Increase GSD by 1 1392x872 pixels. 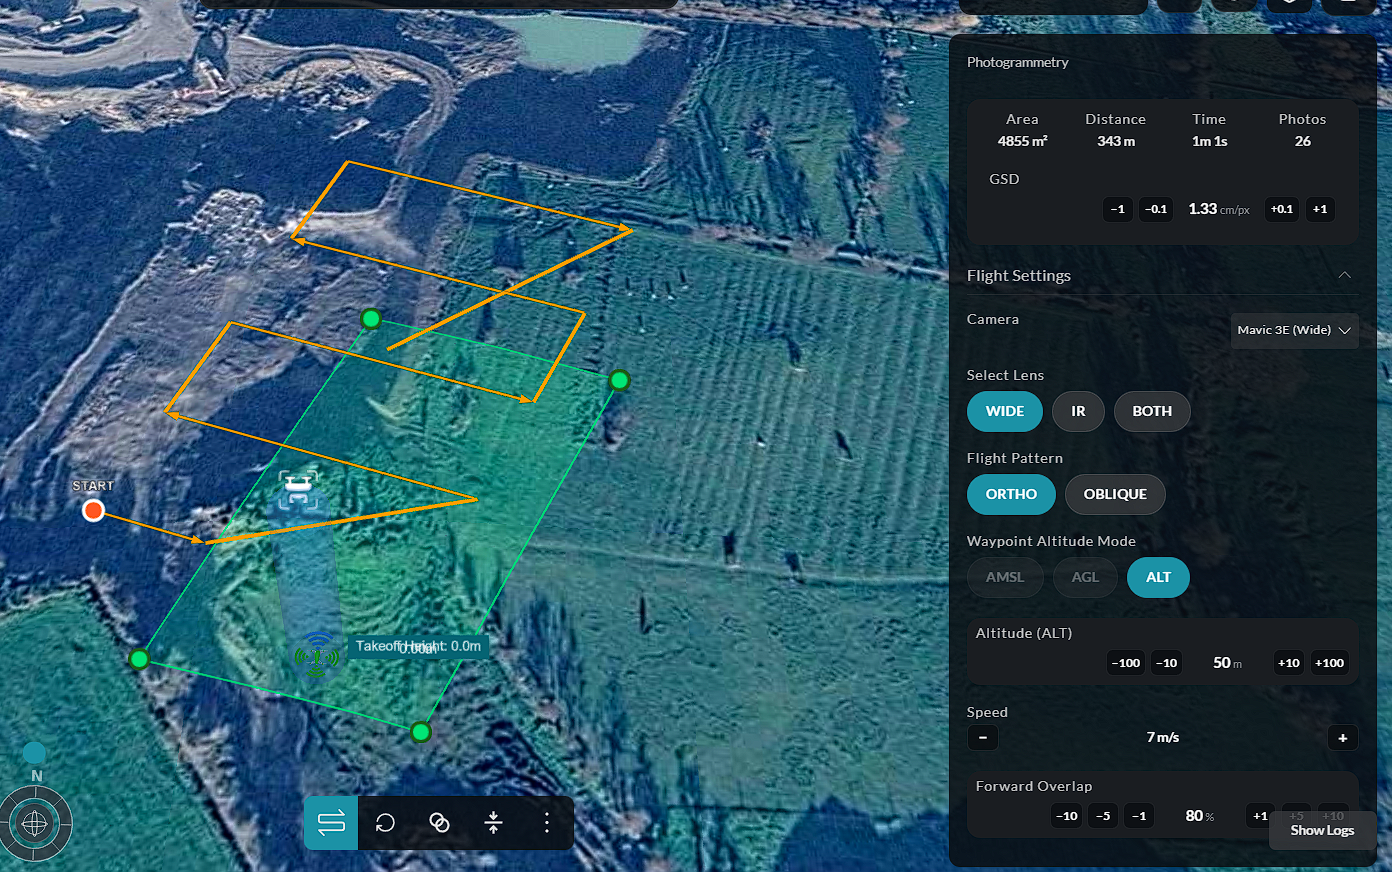(x=1320, y=209)
